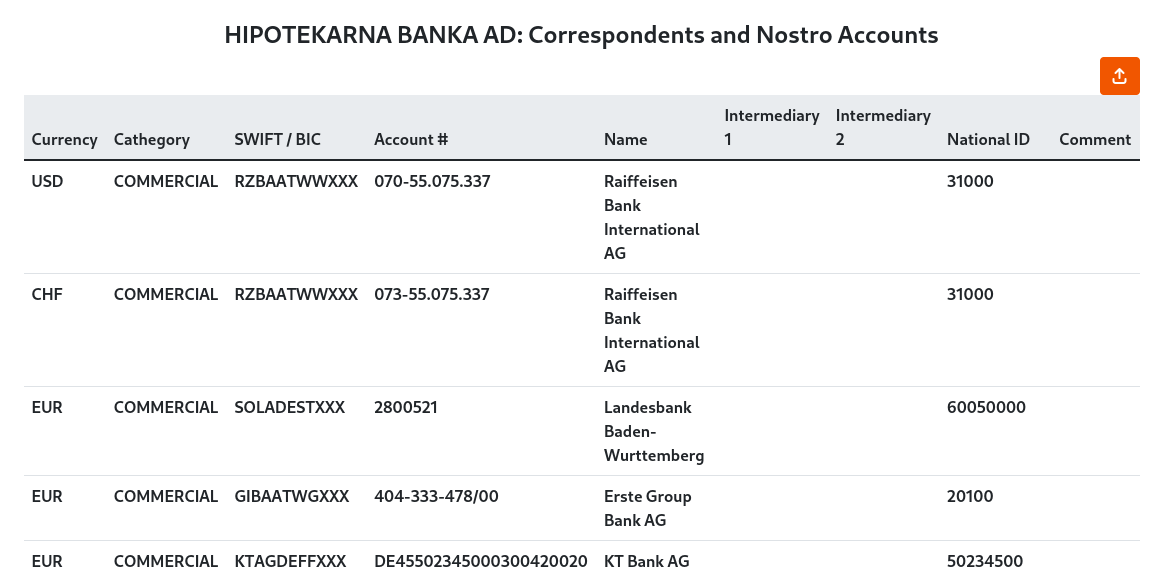The image size is (1161, 570).
Task: Click the National ID column header
Action: (x=987, y=139)
